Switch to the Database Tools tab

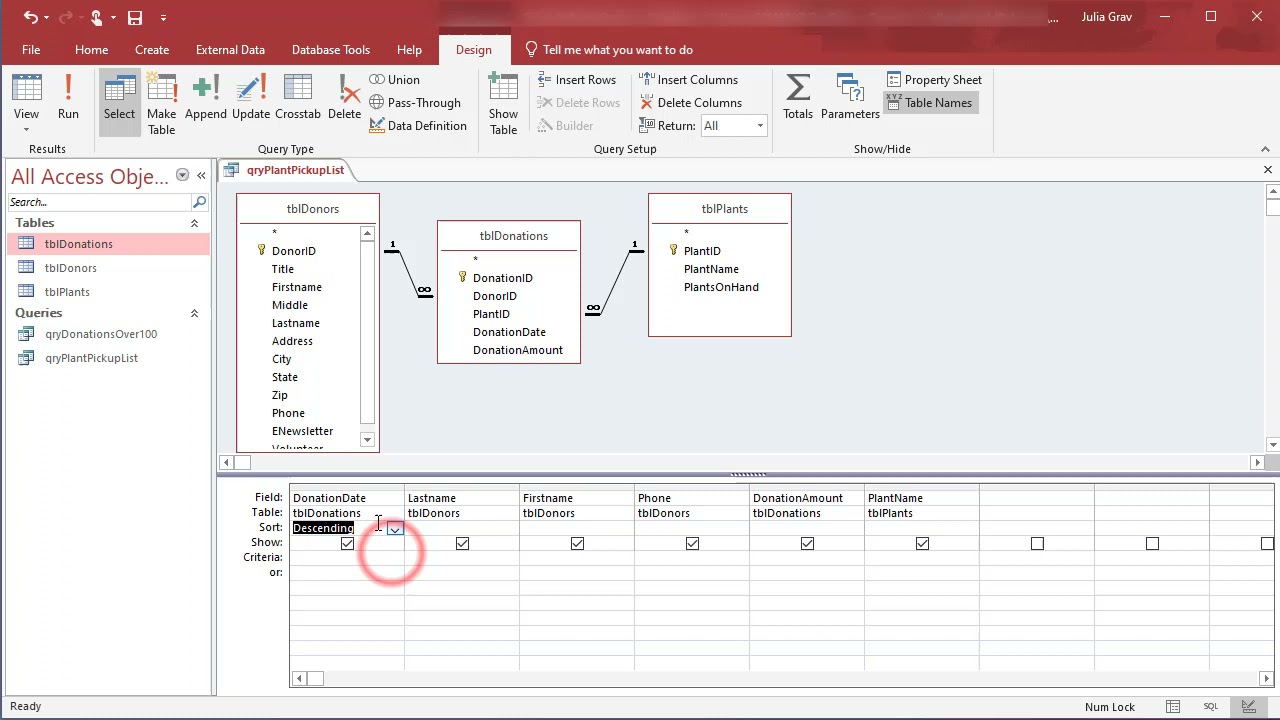point(331,50)
